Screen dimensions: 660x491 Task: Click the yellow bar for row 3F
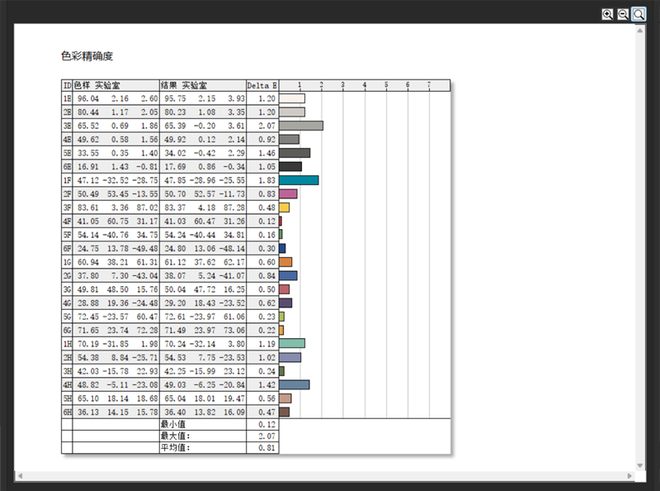tap(284, 207)
